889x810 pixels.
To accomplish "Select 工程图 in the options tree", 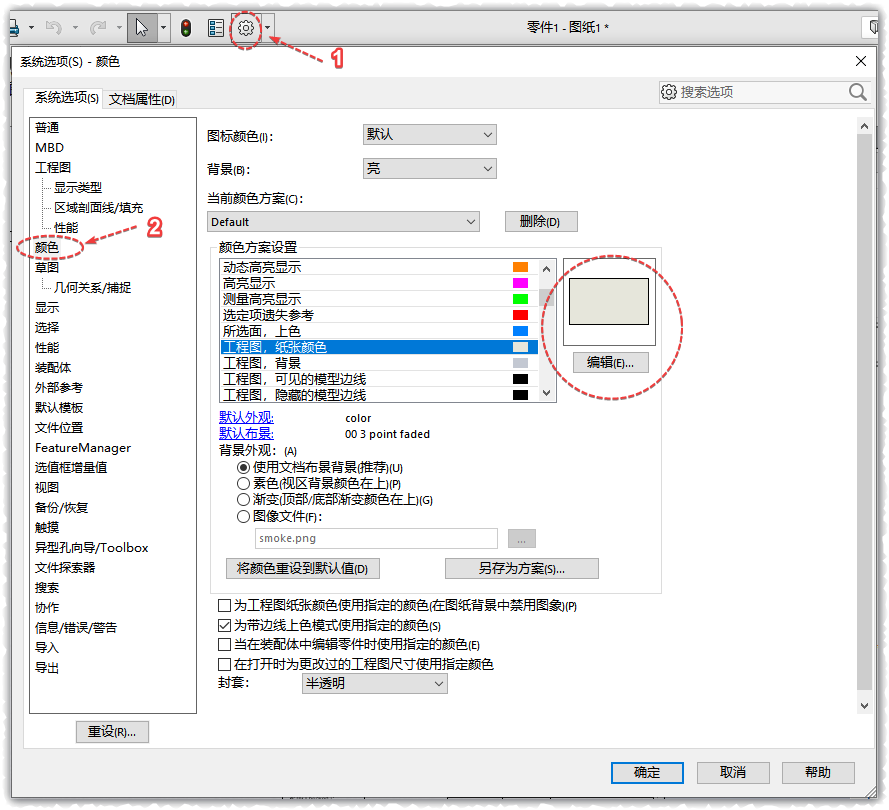I will (53, 167).
